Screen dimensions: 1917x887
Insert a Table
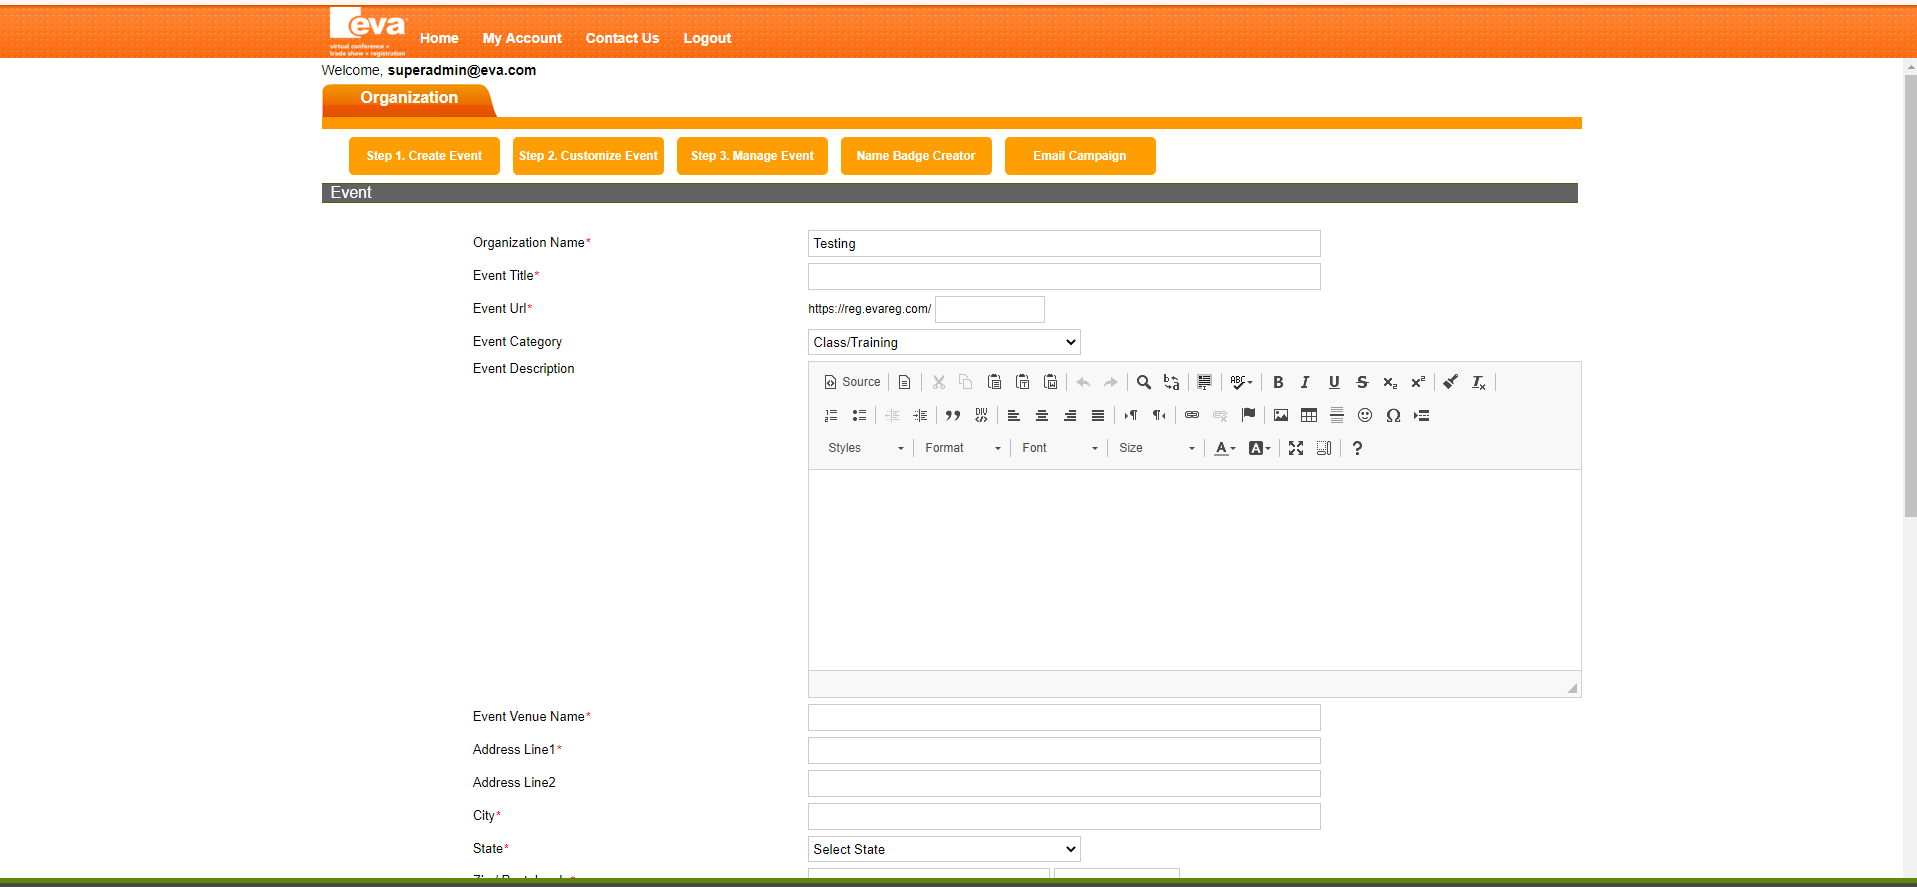[1309, 415]
